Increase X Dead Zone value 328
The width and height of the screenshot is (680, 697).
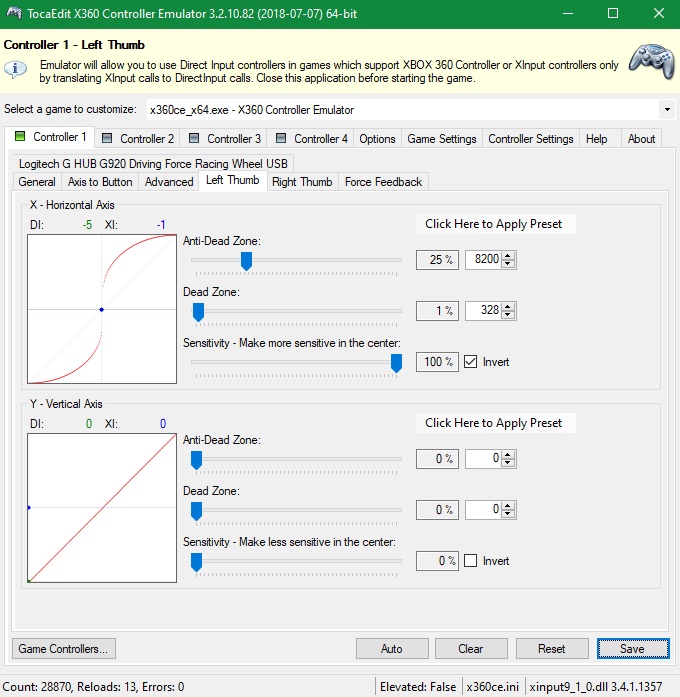508,307
